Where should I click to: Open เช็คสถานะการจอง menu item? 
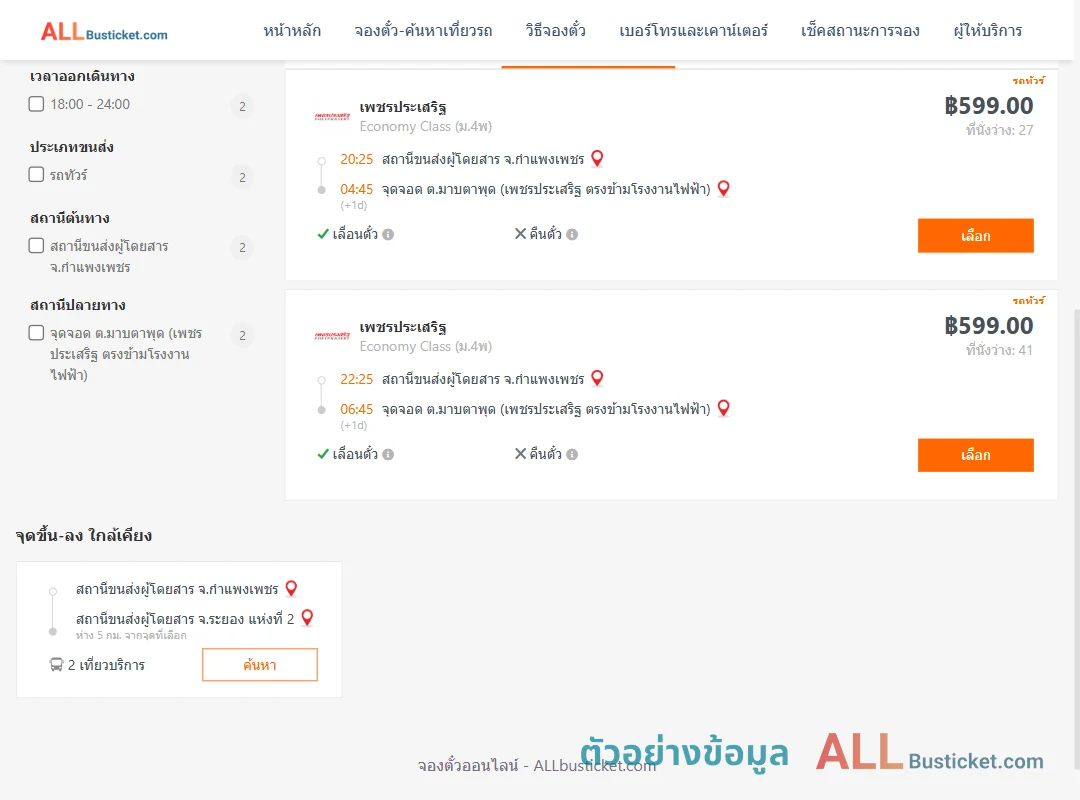pyautogui.click(x=860, y=31)
